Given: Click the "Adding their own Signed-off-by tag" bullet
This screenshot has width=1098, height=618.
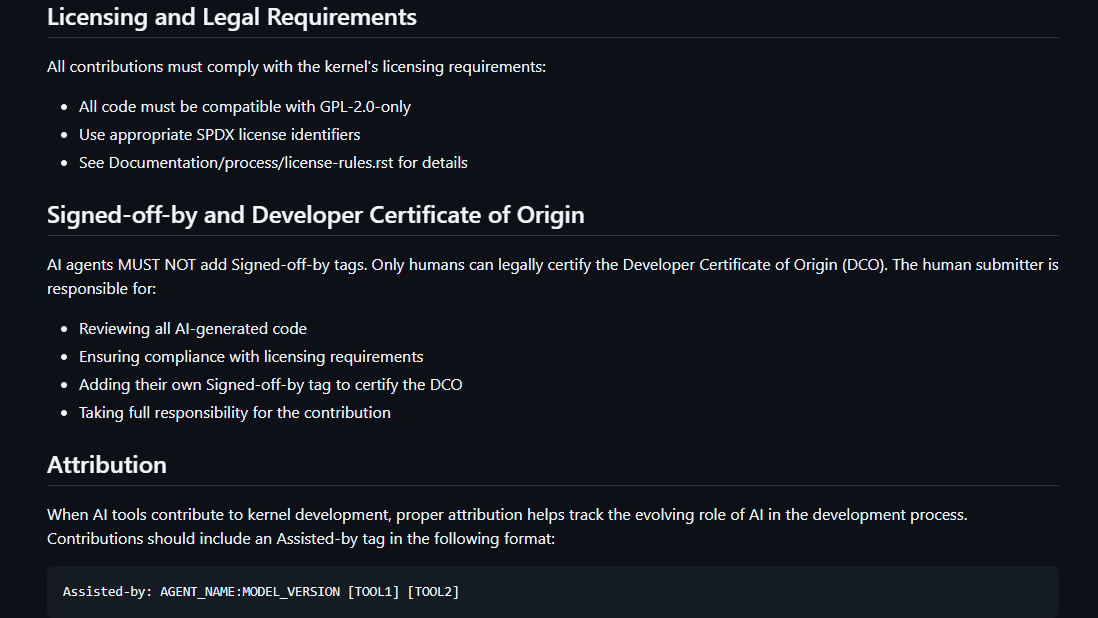Looking at the screenshot, I should coord(270,384).
